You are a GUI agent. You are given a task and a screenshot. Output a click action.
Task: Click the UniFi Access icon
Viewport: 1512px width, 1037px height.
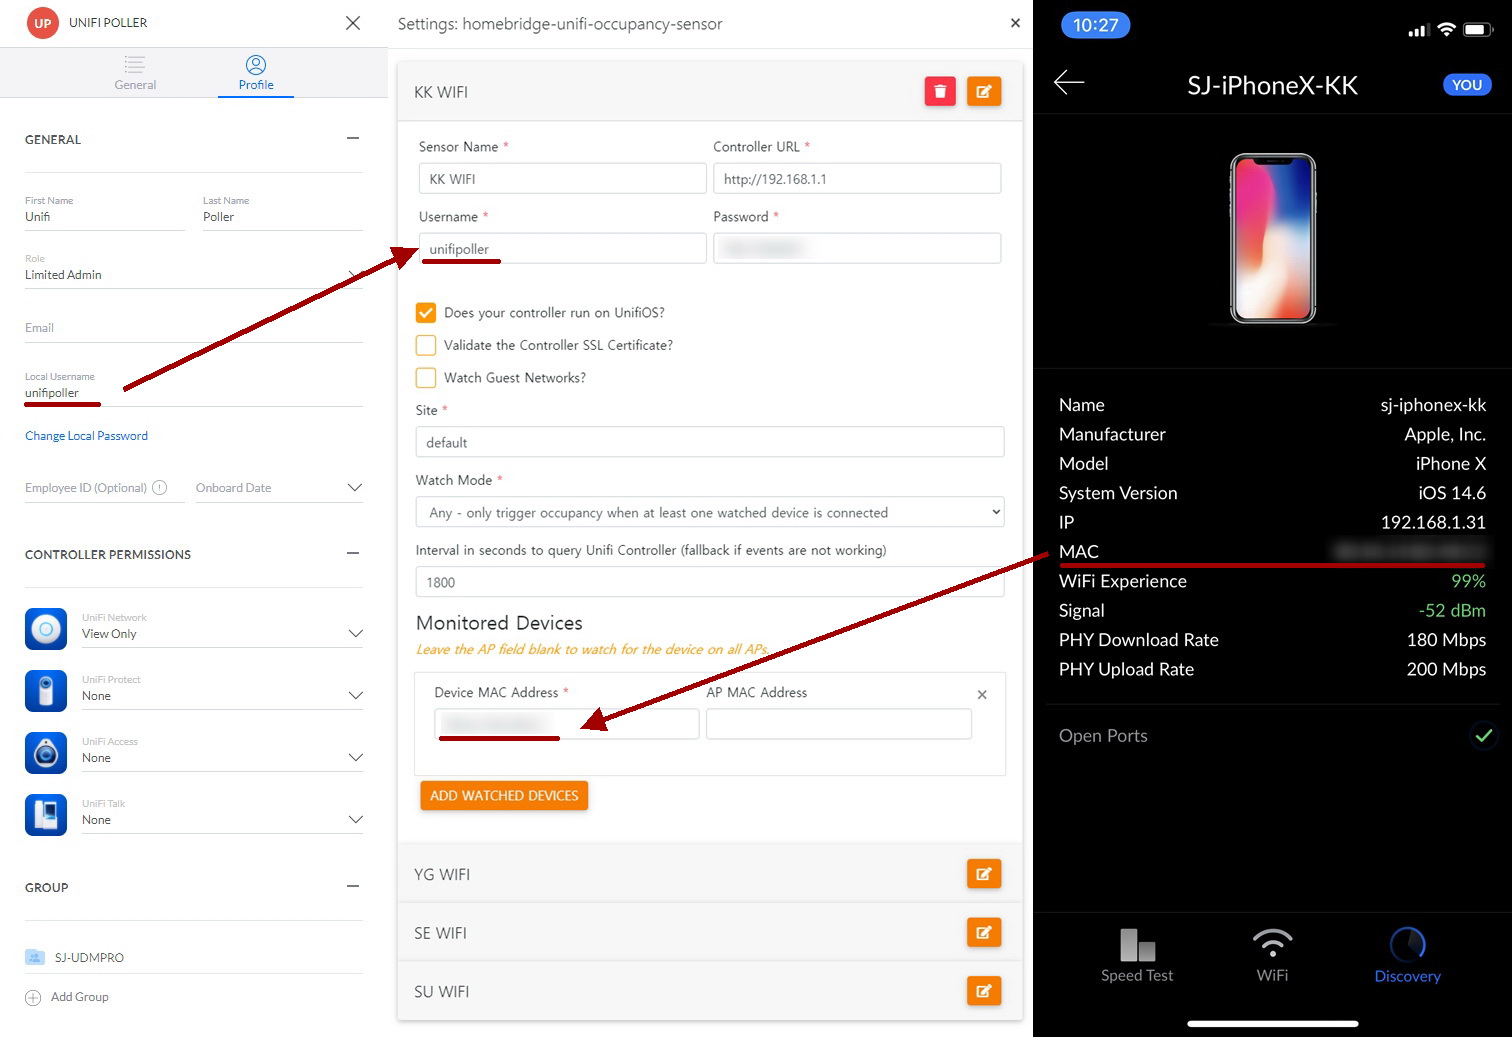46,753
